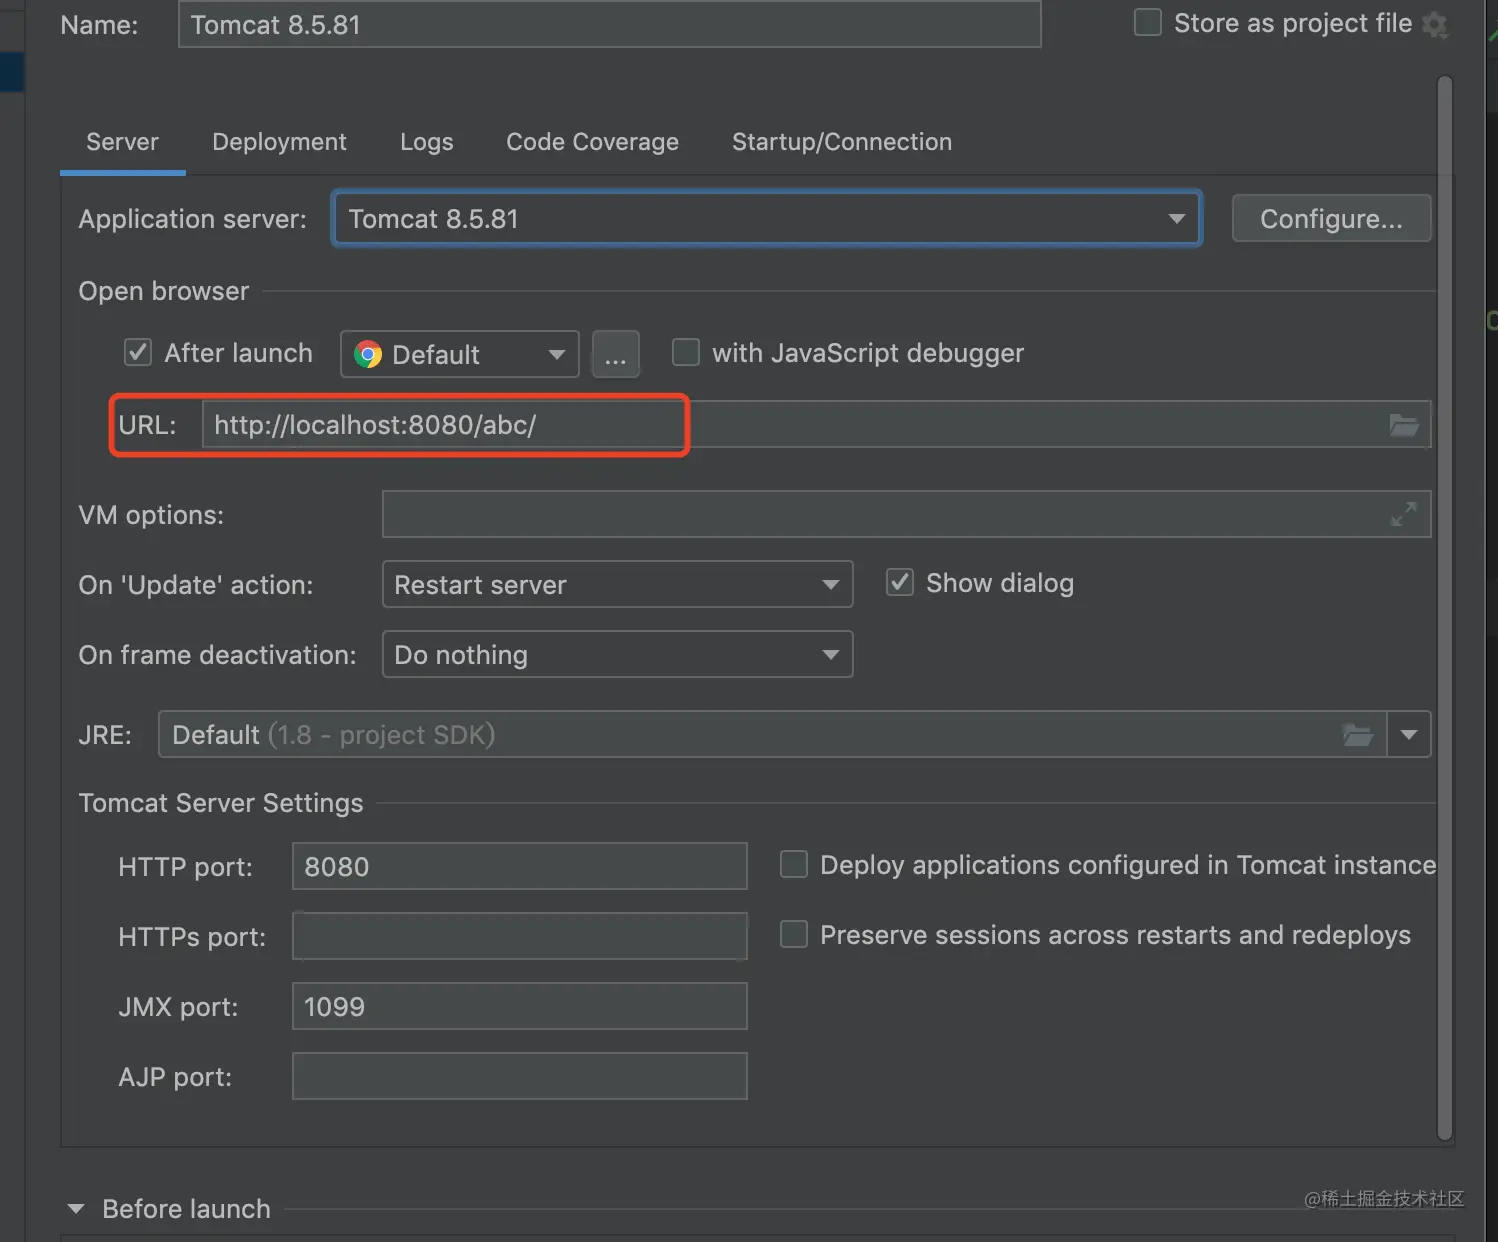The width and height of the screenshot is (1498, 1242).
Task: Click the HTTP port field
Action: (x=519, y=866)
